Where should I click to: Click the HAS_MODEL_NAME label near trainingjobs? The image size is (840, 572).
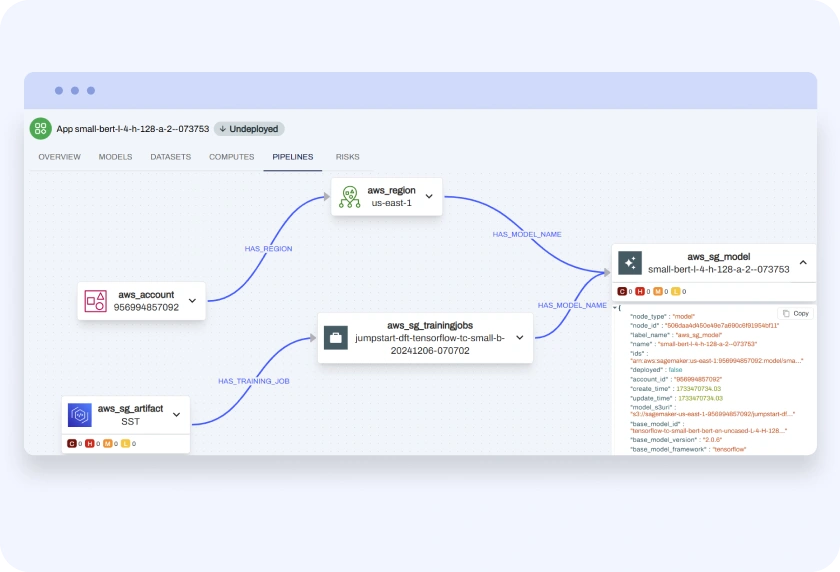point(572,305)
